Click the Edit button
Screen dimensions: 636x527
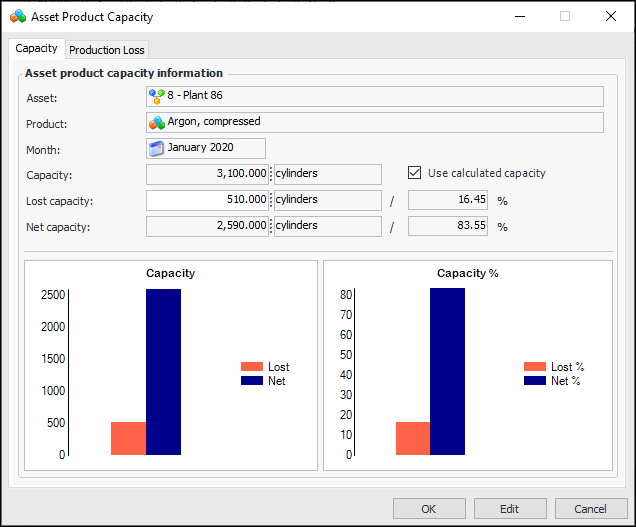[x=510, y=509]
